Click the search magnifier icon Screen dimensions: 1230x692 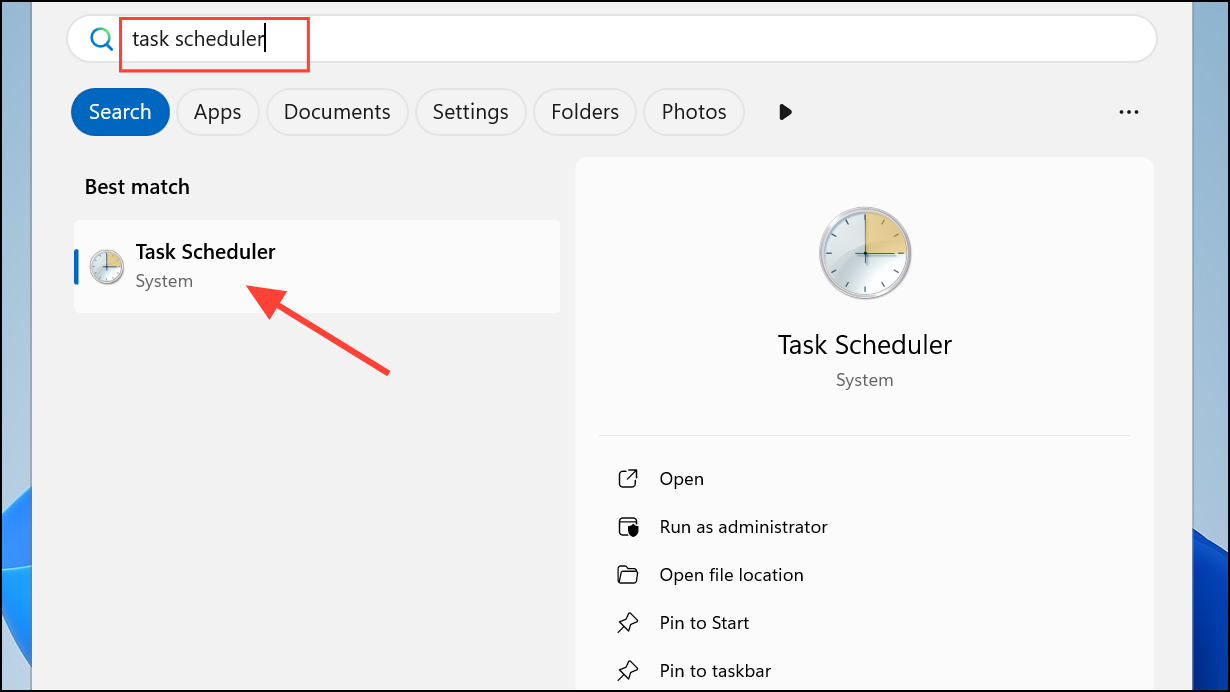coord(102,39)
